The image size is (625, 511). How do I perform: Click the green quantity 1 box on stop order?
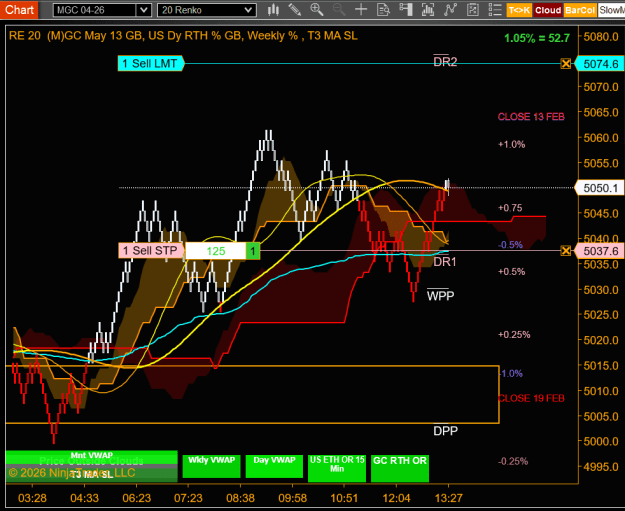click(253, 251)
